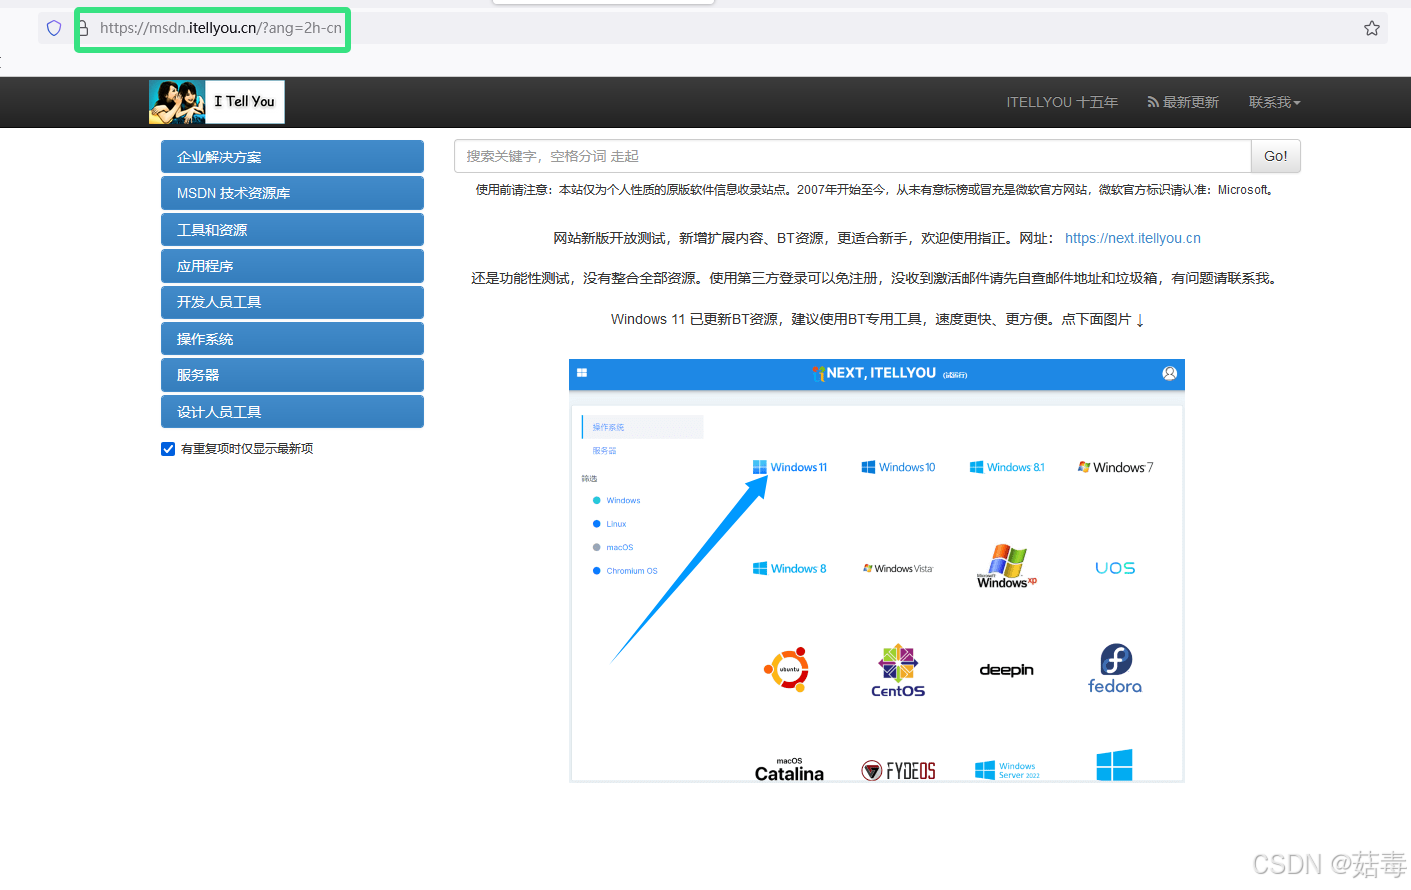1411x890 pixels.
Task: Click the deepin logo
Action: 1007,670
